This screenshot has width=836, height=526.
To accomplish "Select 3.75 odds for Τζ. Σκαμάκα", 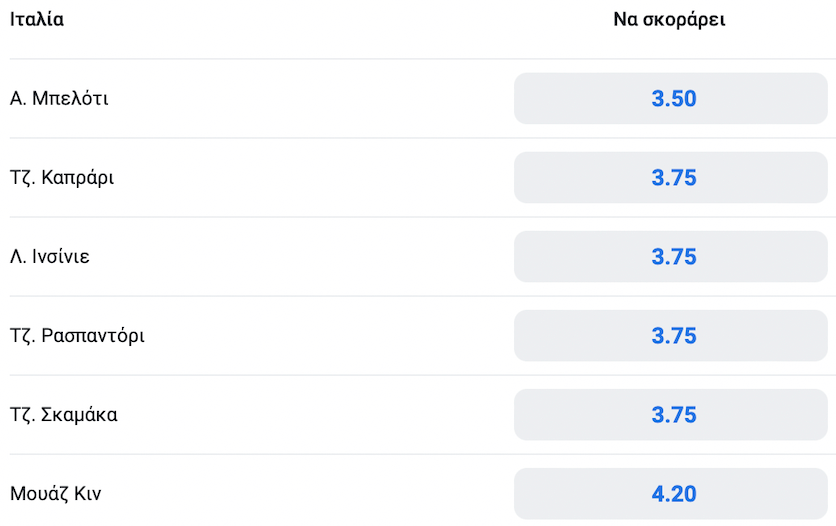I will point(671,415).
